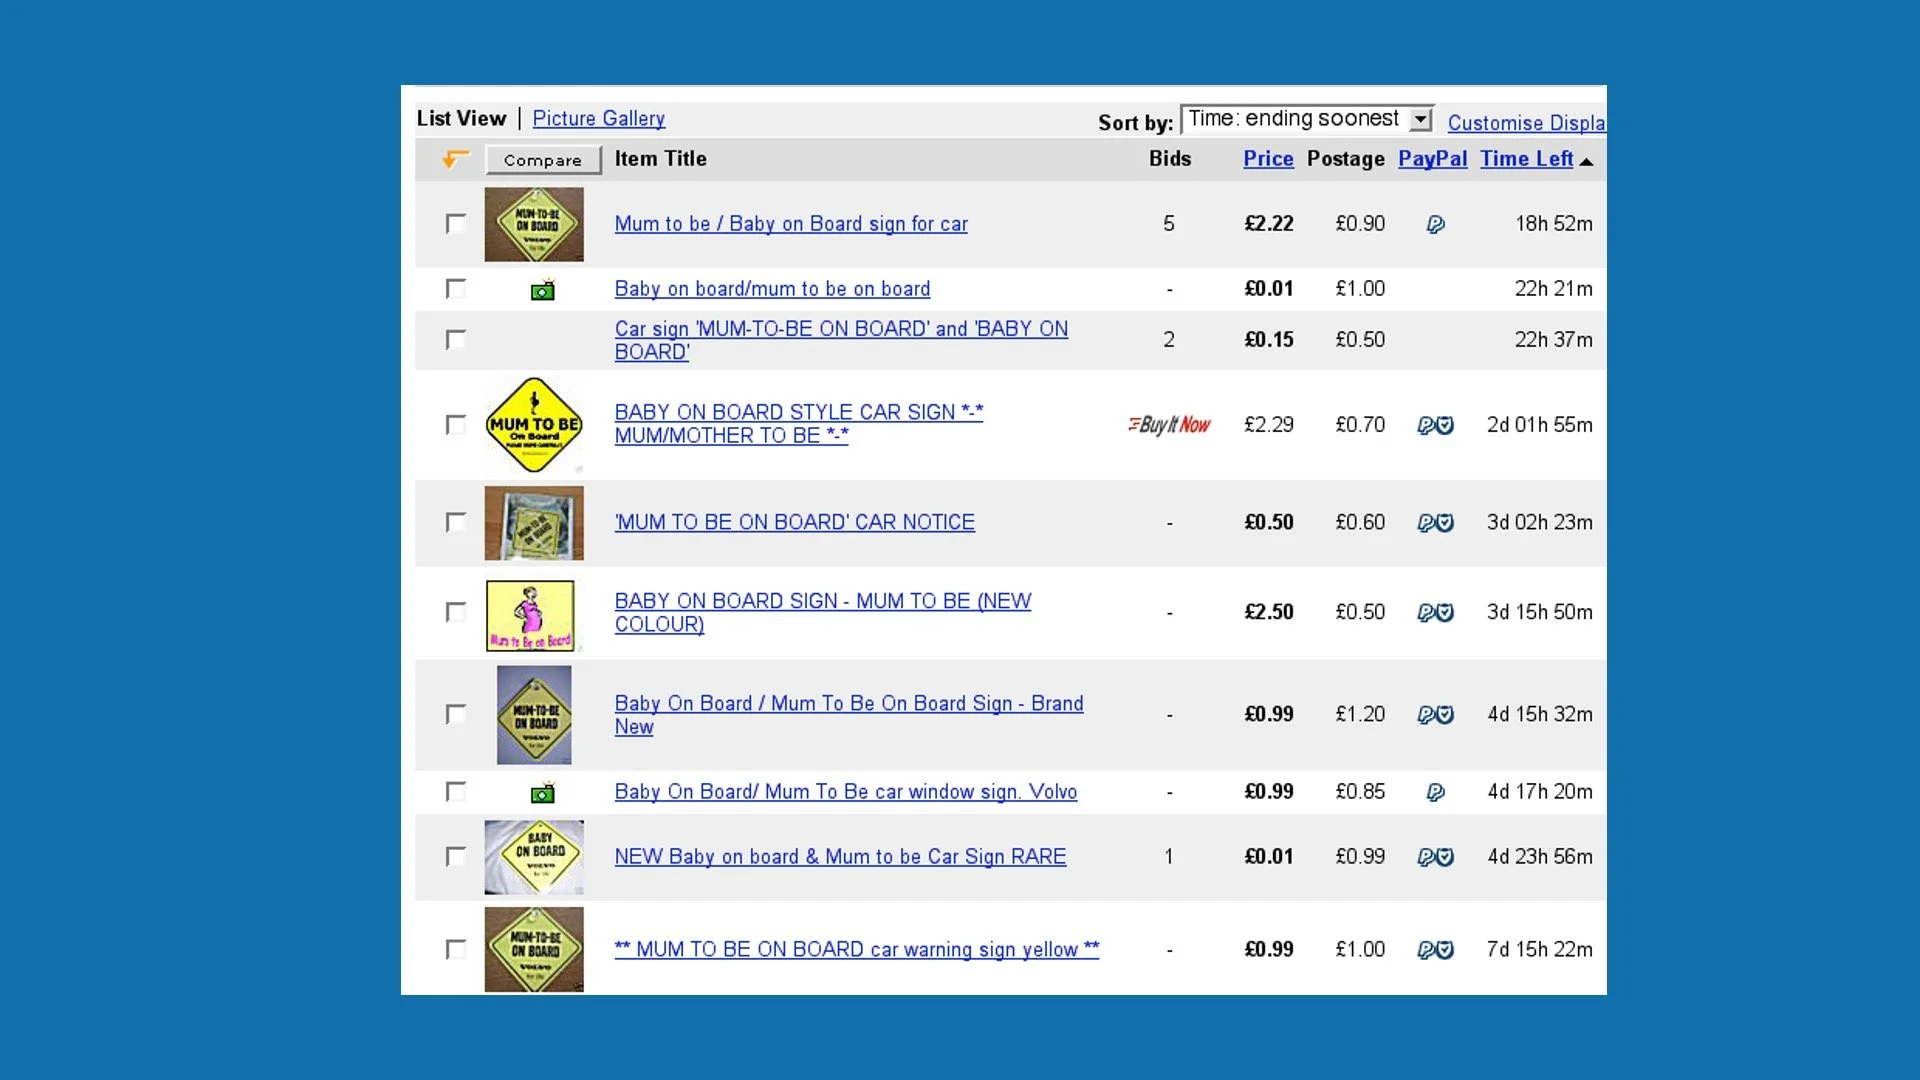
Task: Click the Buy It Now icon
Action: [1169, 425]
